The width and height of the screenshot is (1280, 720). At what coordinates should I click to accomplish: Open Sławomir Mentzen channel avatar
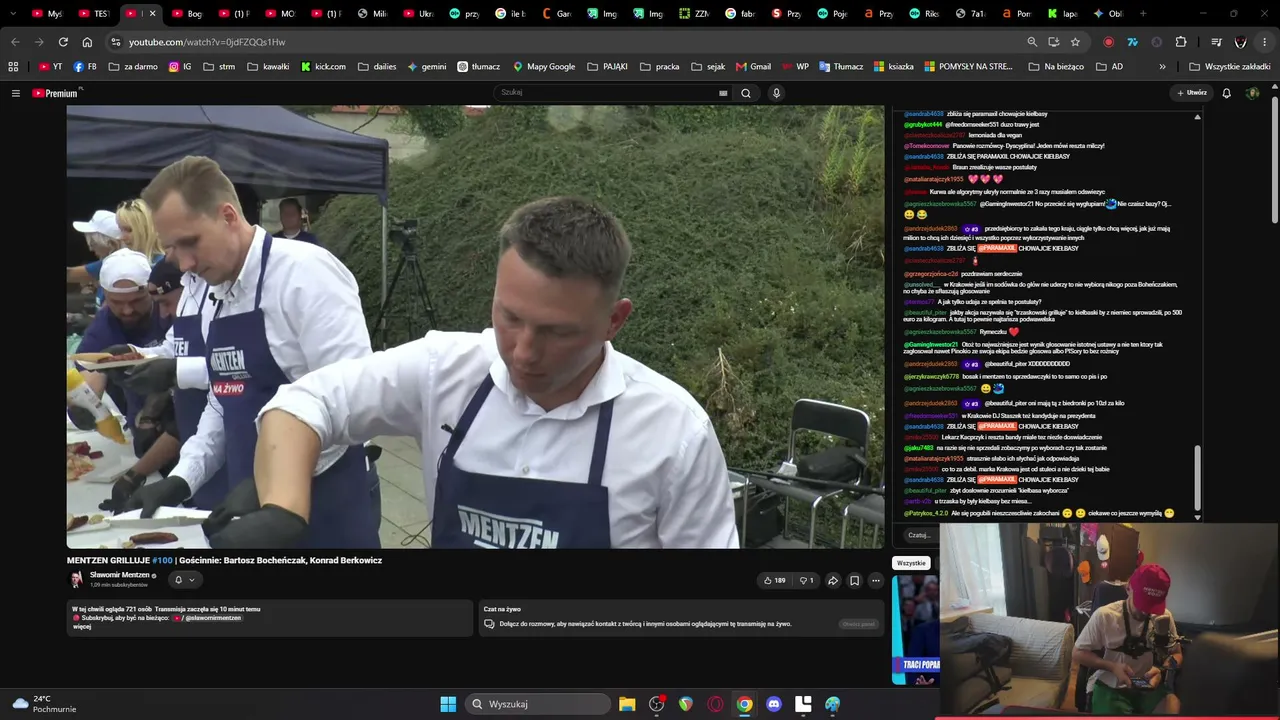(76, 579)
